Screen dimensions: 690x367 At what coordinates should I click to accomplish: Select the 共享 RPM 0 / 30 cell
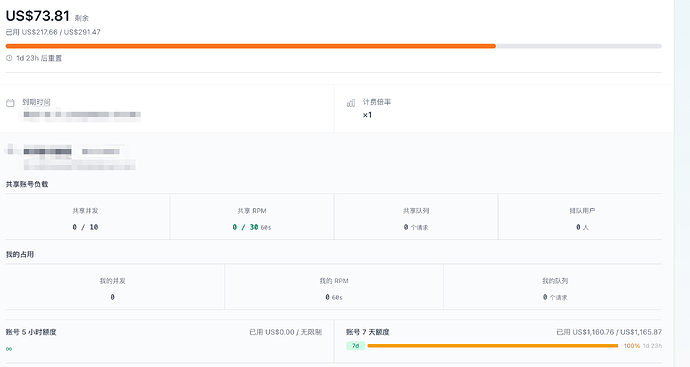point(252,217)
